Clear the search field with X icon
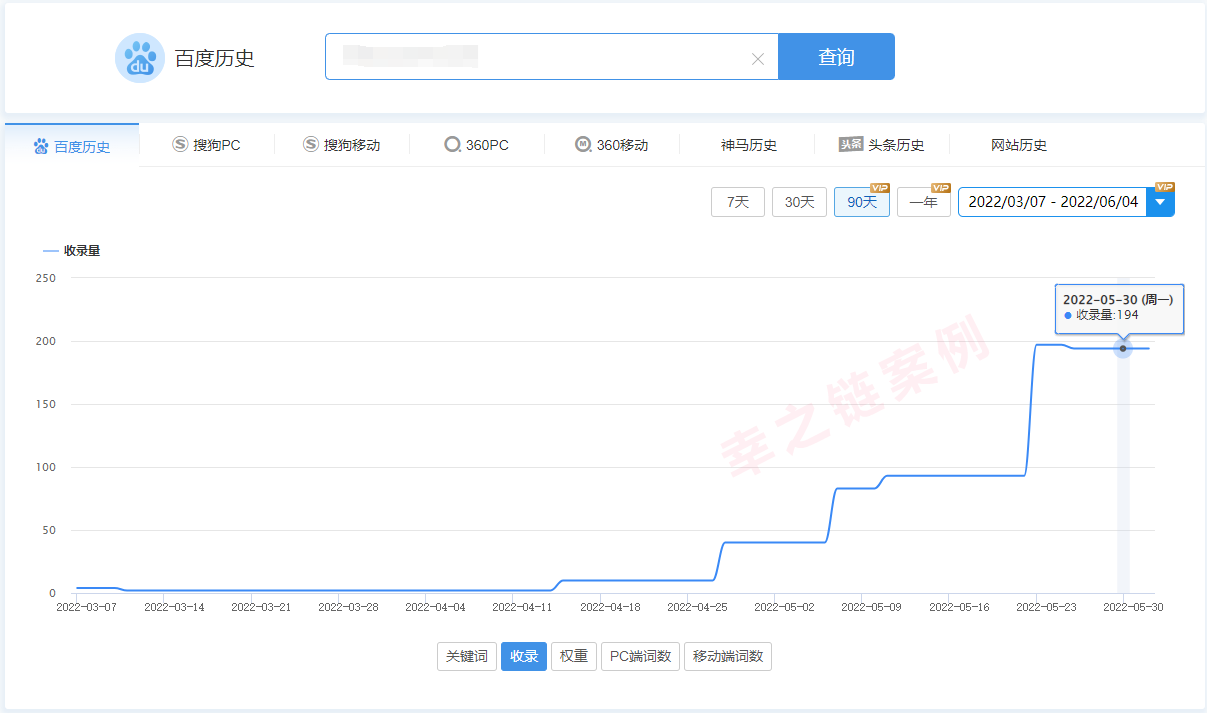 [x=757, y=59]
